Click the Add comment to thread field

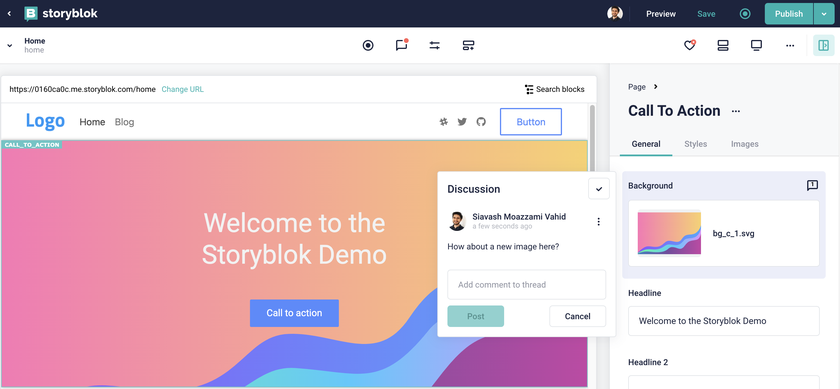coord(527,285)
